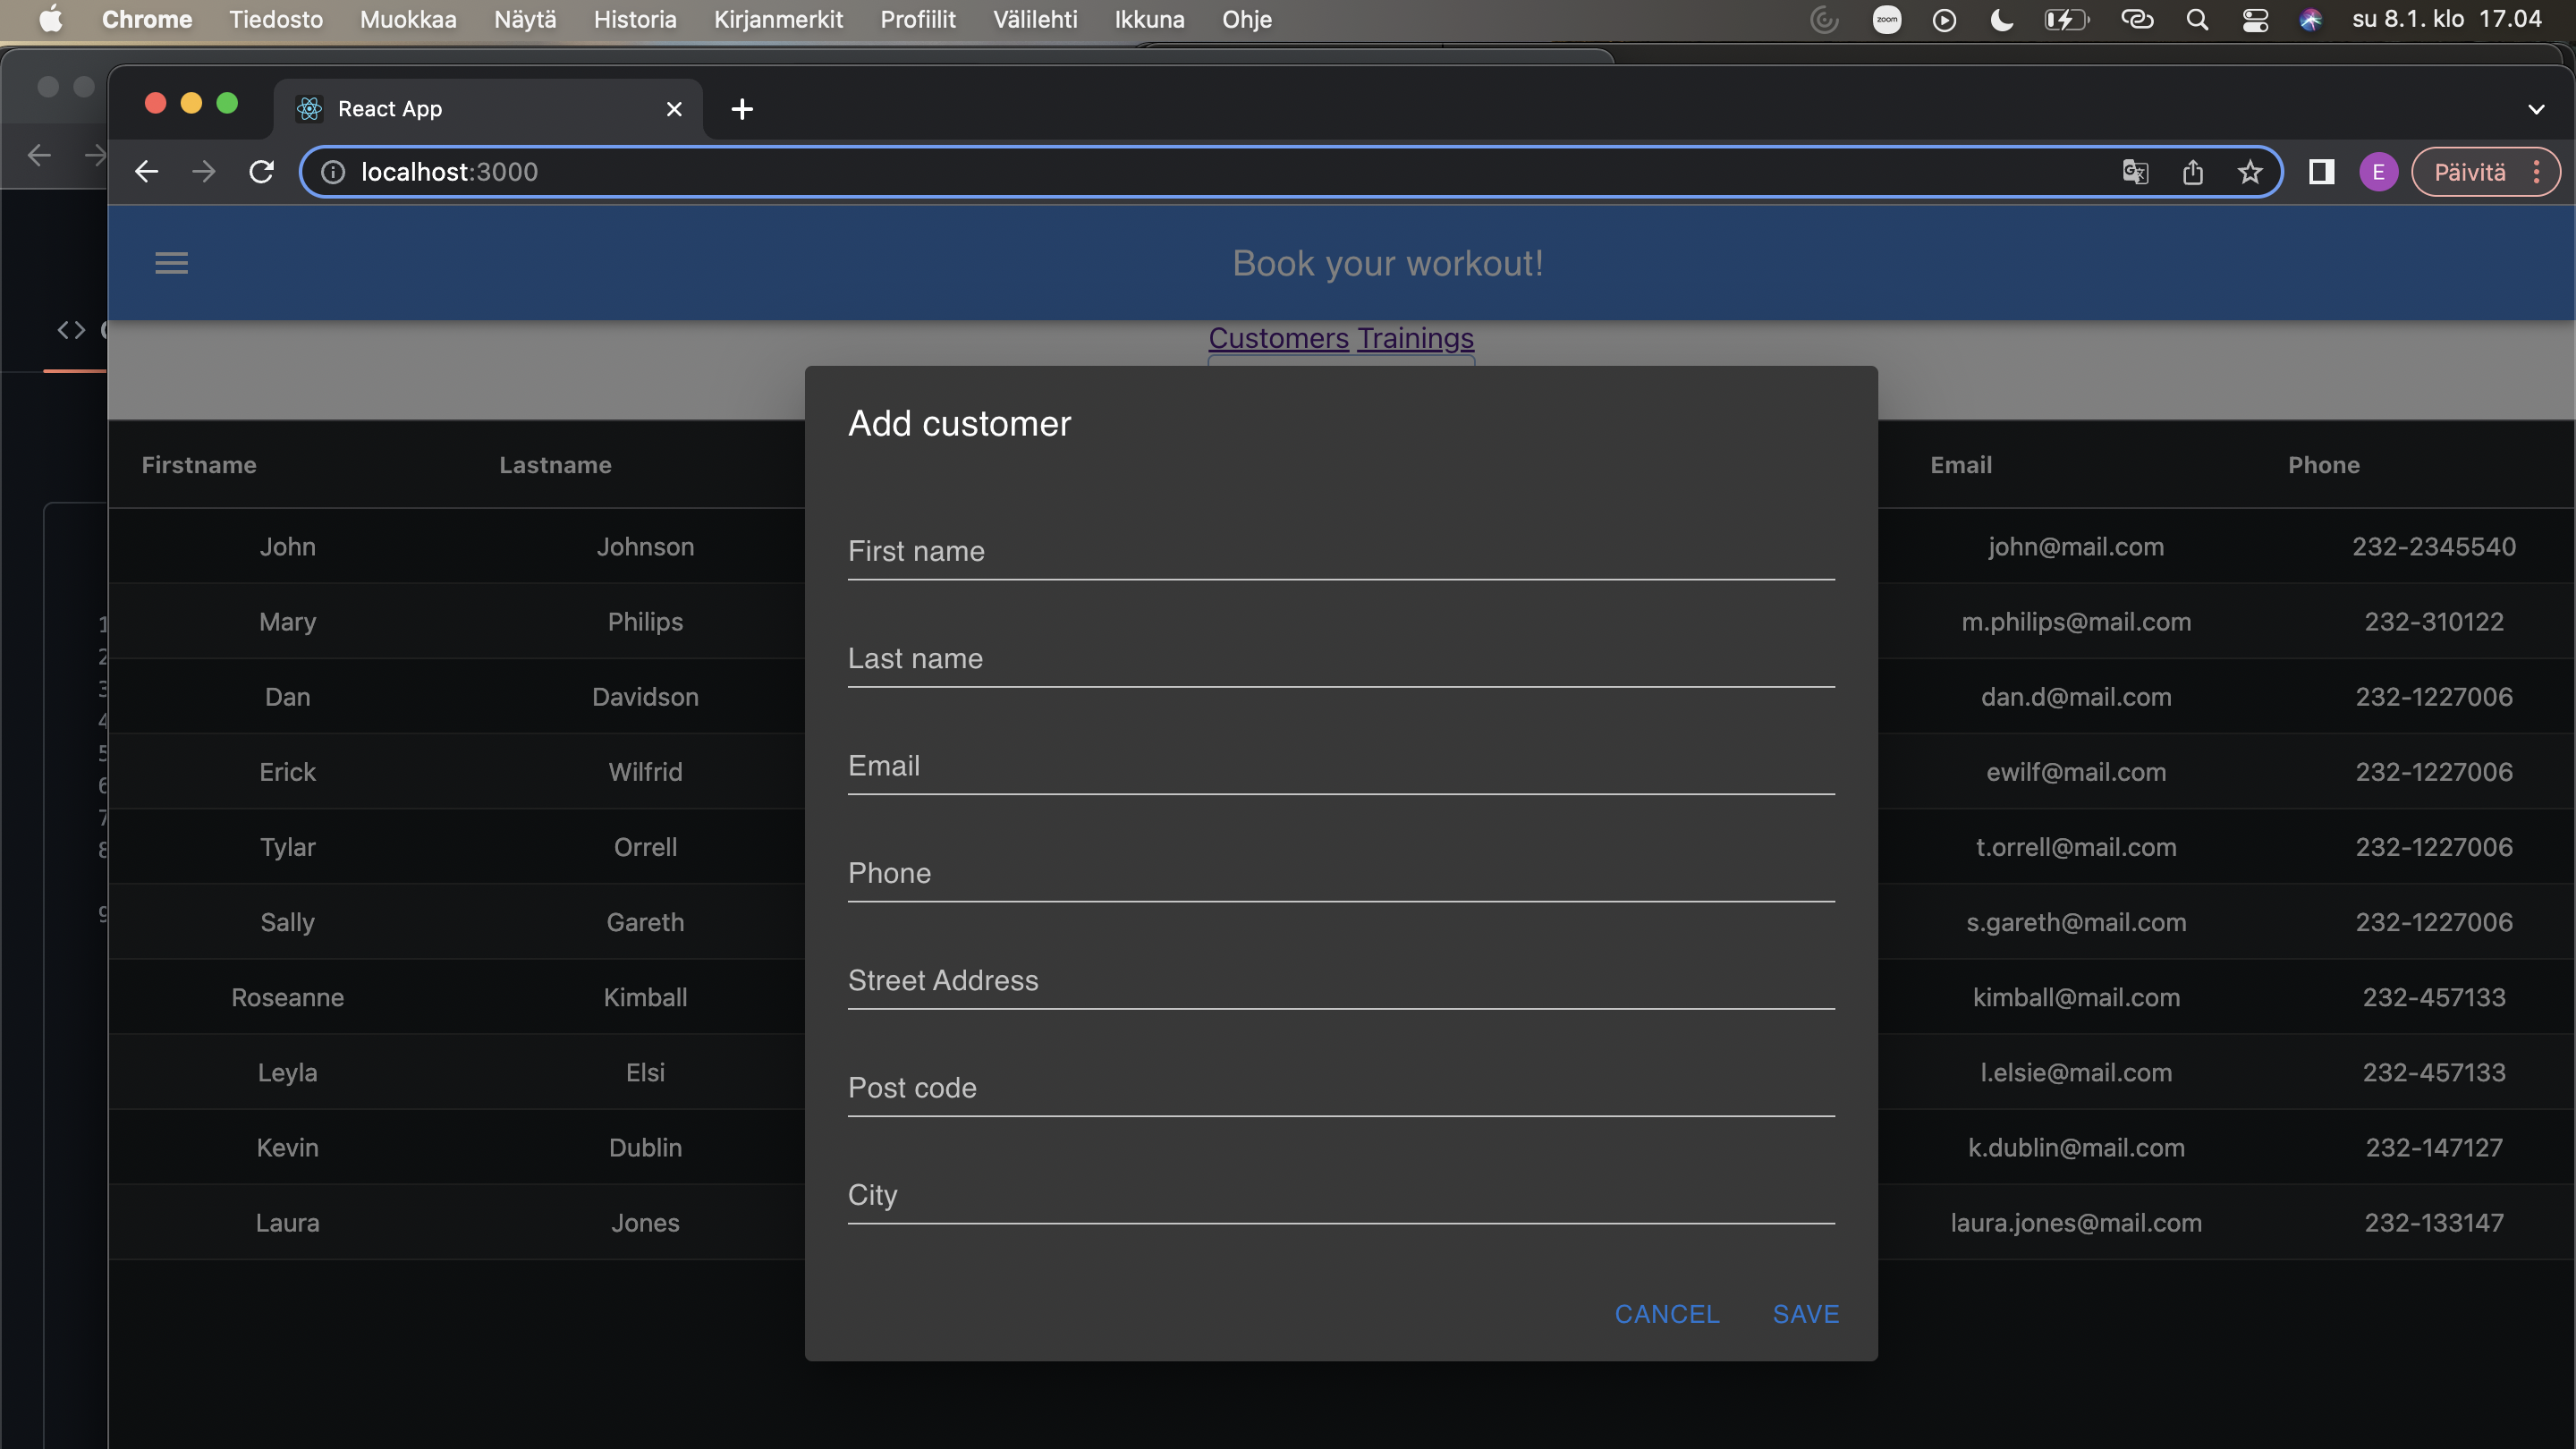
Task: Expand the tab search chevron
Action: (x=2535, y=109)
